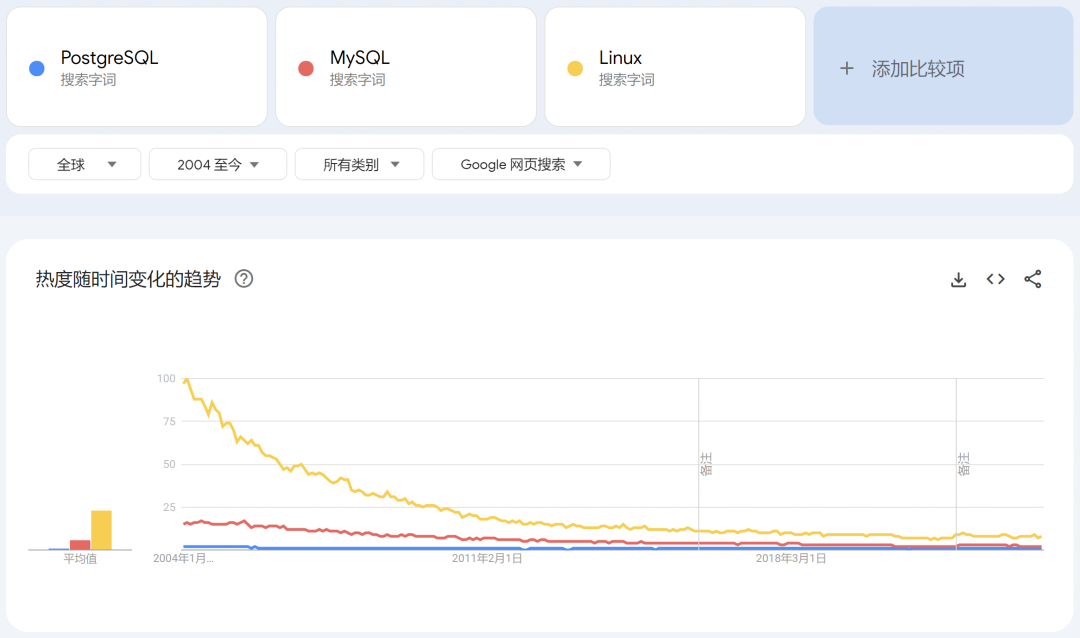Open the embed code icon

pos(995,279)
